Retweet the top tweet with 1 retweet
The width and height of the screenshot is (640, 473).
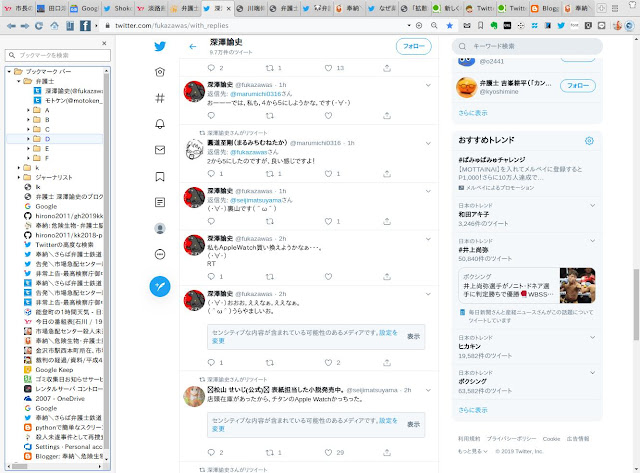(270, 68)
